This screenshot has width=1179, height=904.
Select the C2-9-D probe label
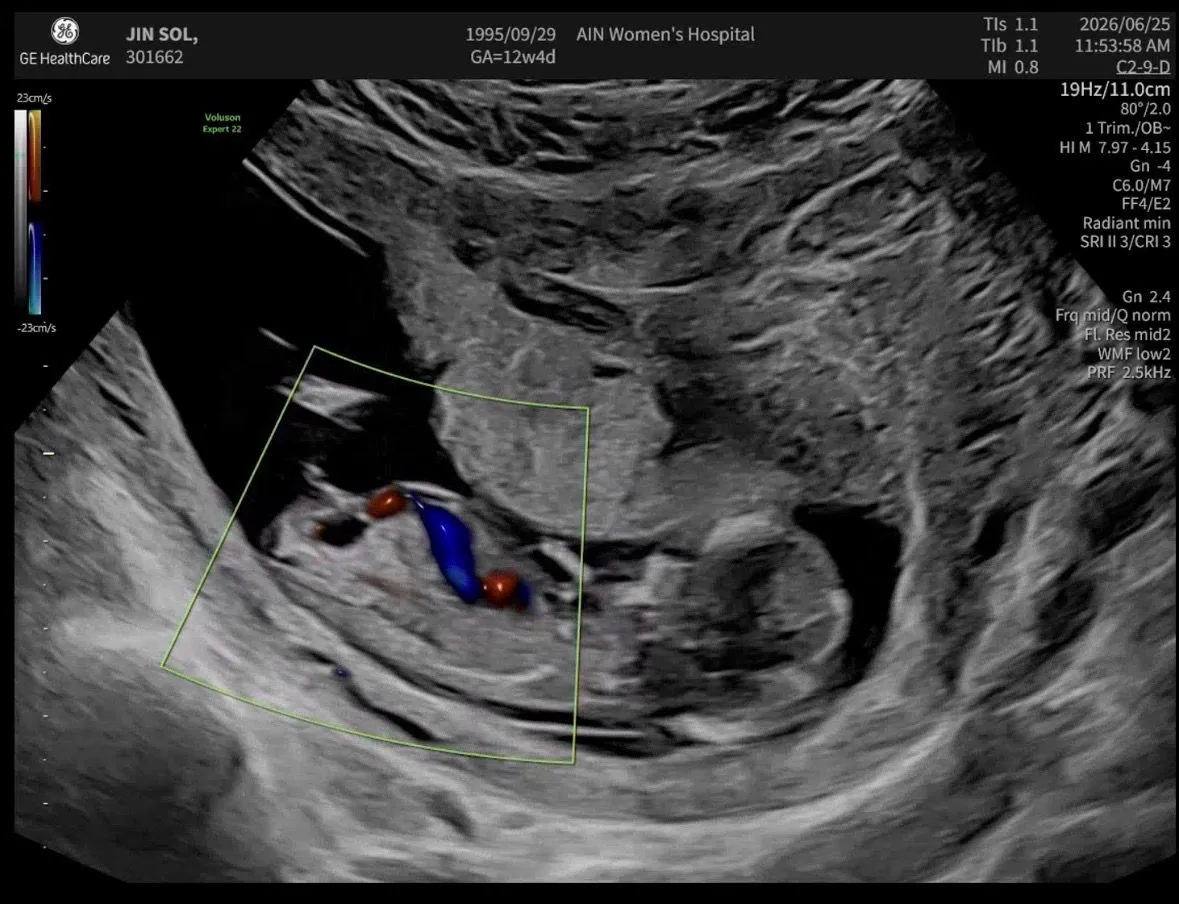click(1143, 67)
